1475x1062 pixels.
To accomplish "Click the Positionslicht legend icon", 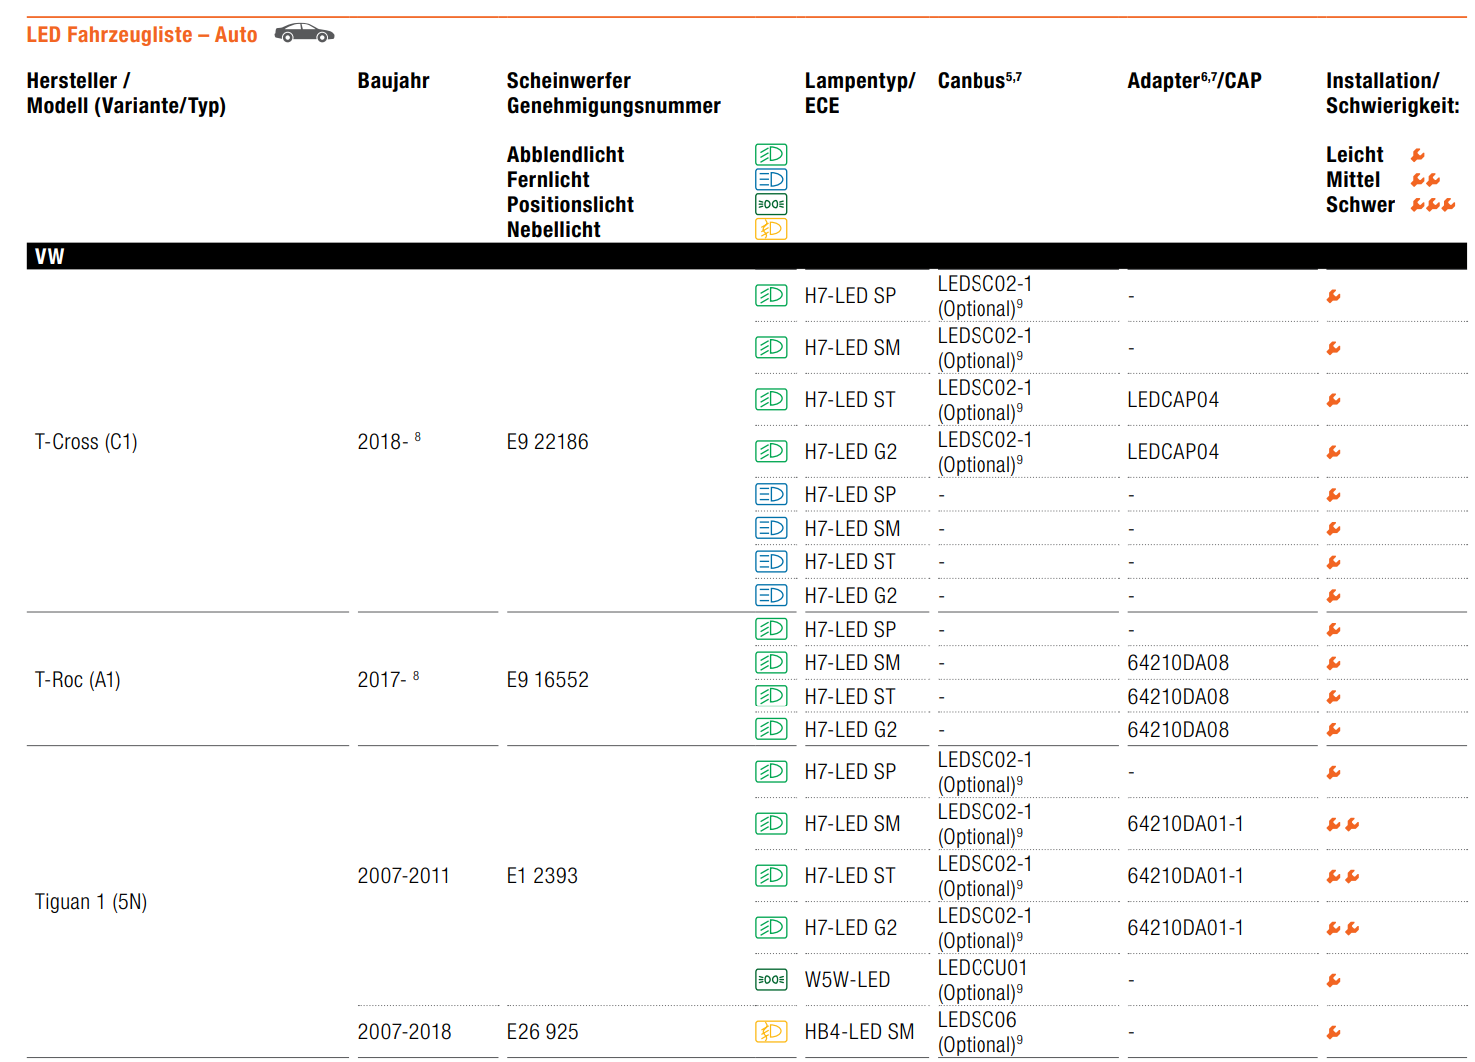I will (771, 204).
